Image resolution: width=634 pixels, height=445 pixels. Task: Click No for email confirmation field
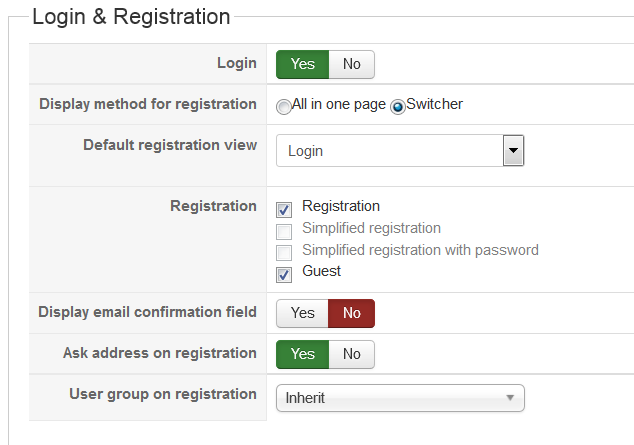point(352,313)
